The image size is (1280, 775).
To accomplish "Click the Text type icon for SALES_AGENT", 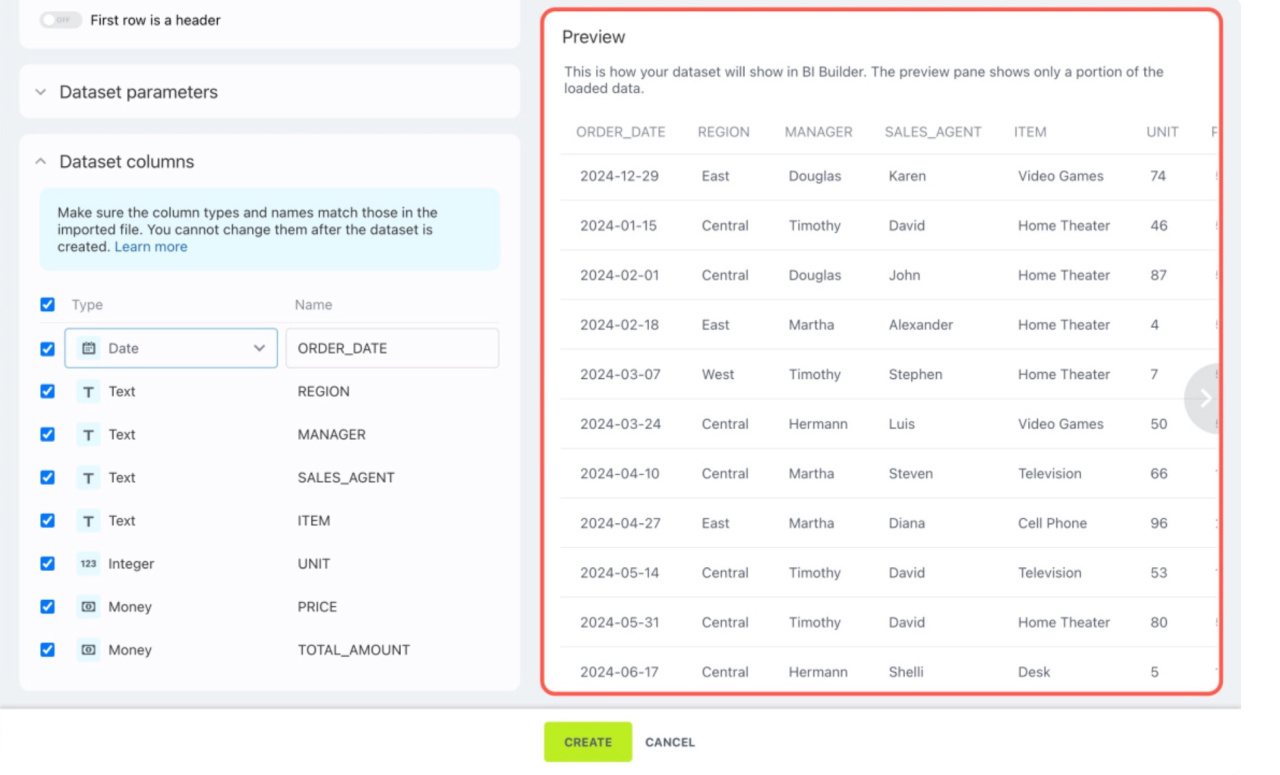I will point(88,477).
